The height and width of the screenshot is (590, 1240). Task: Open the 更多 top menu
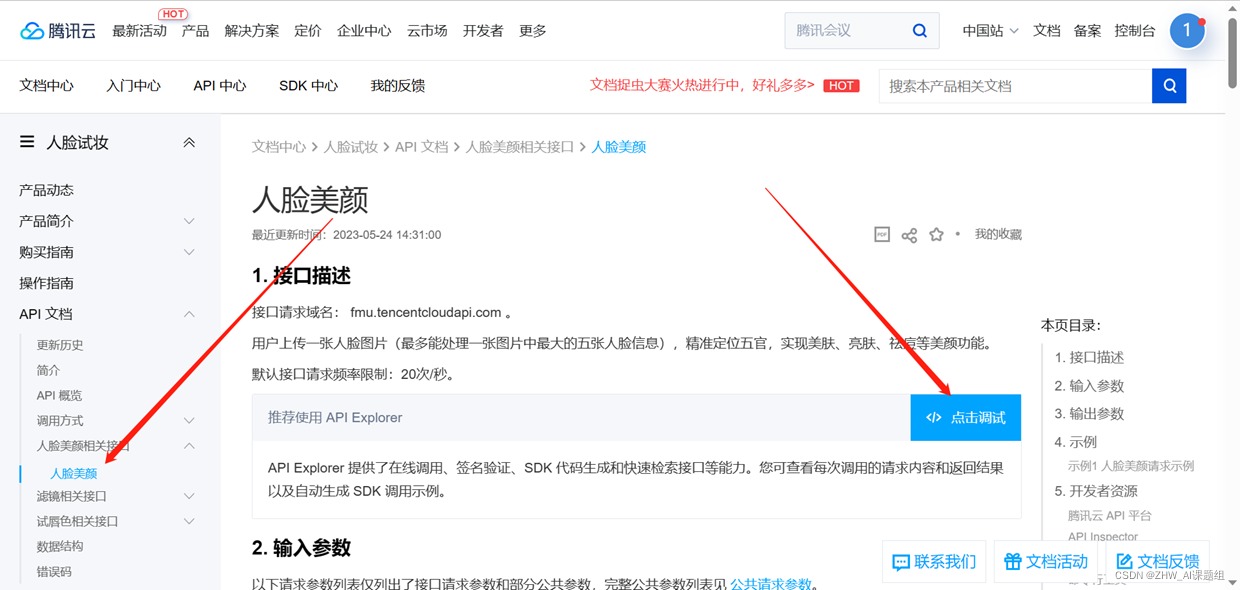[533, 31]
